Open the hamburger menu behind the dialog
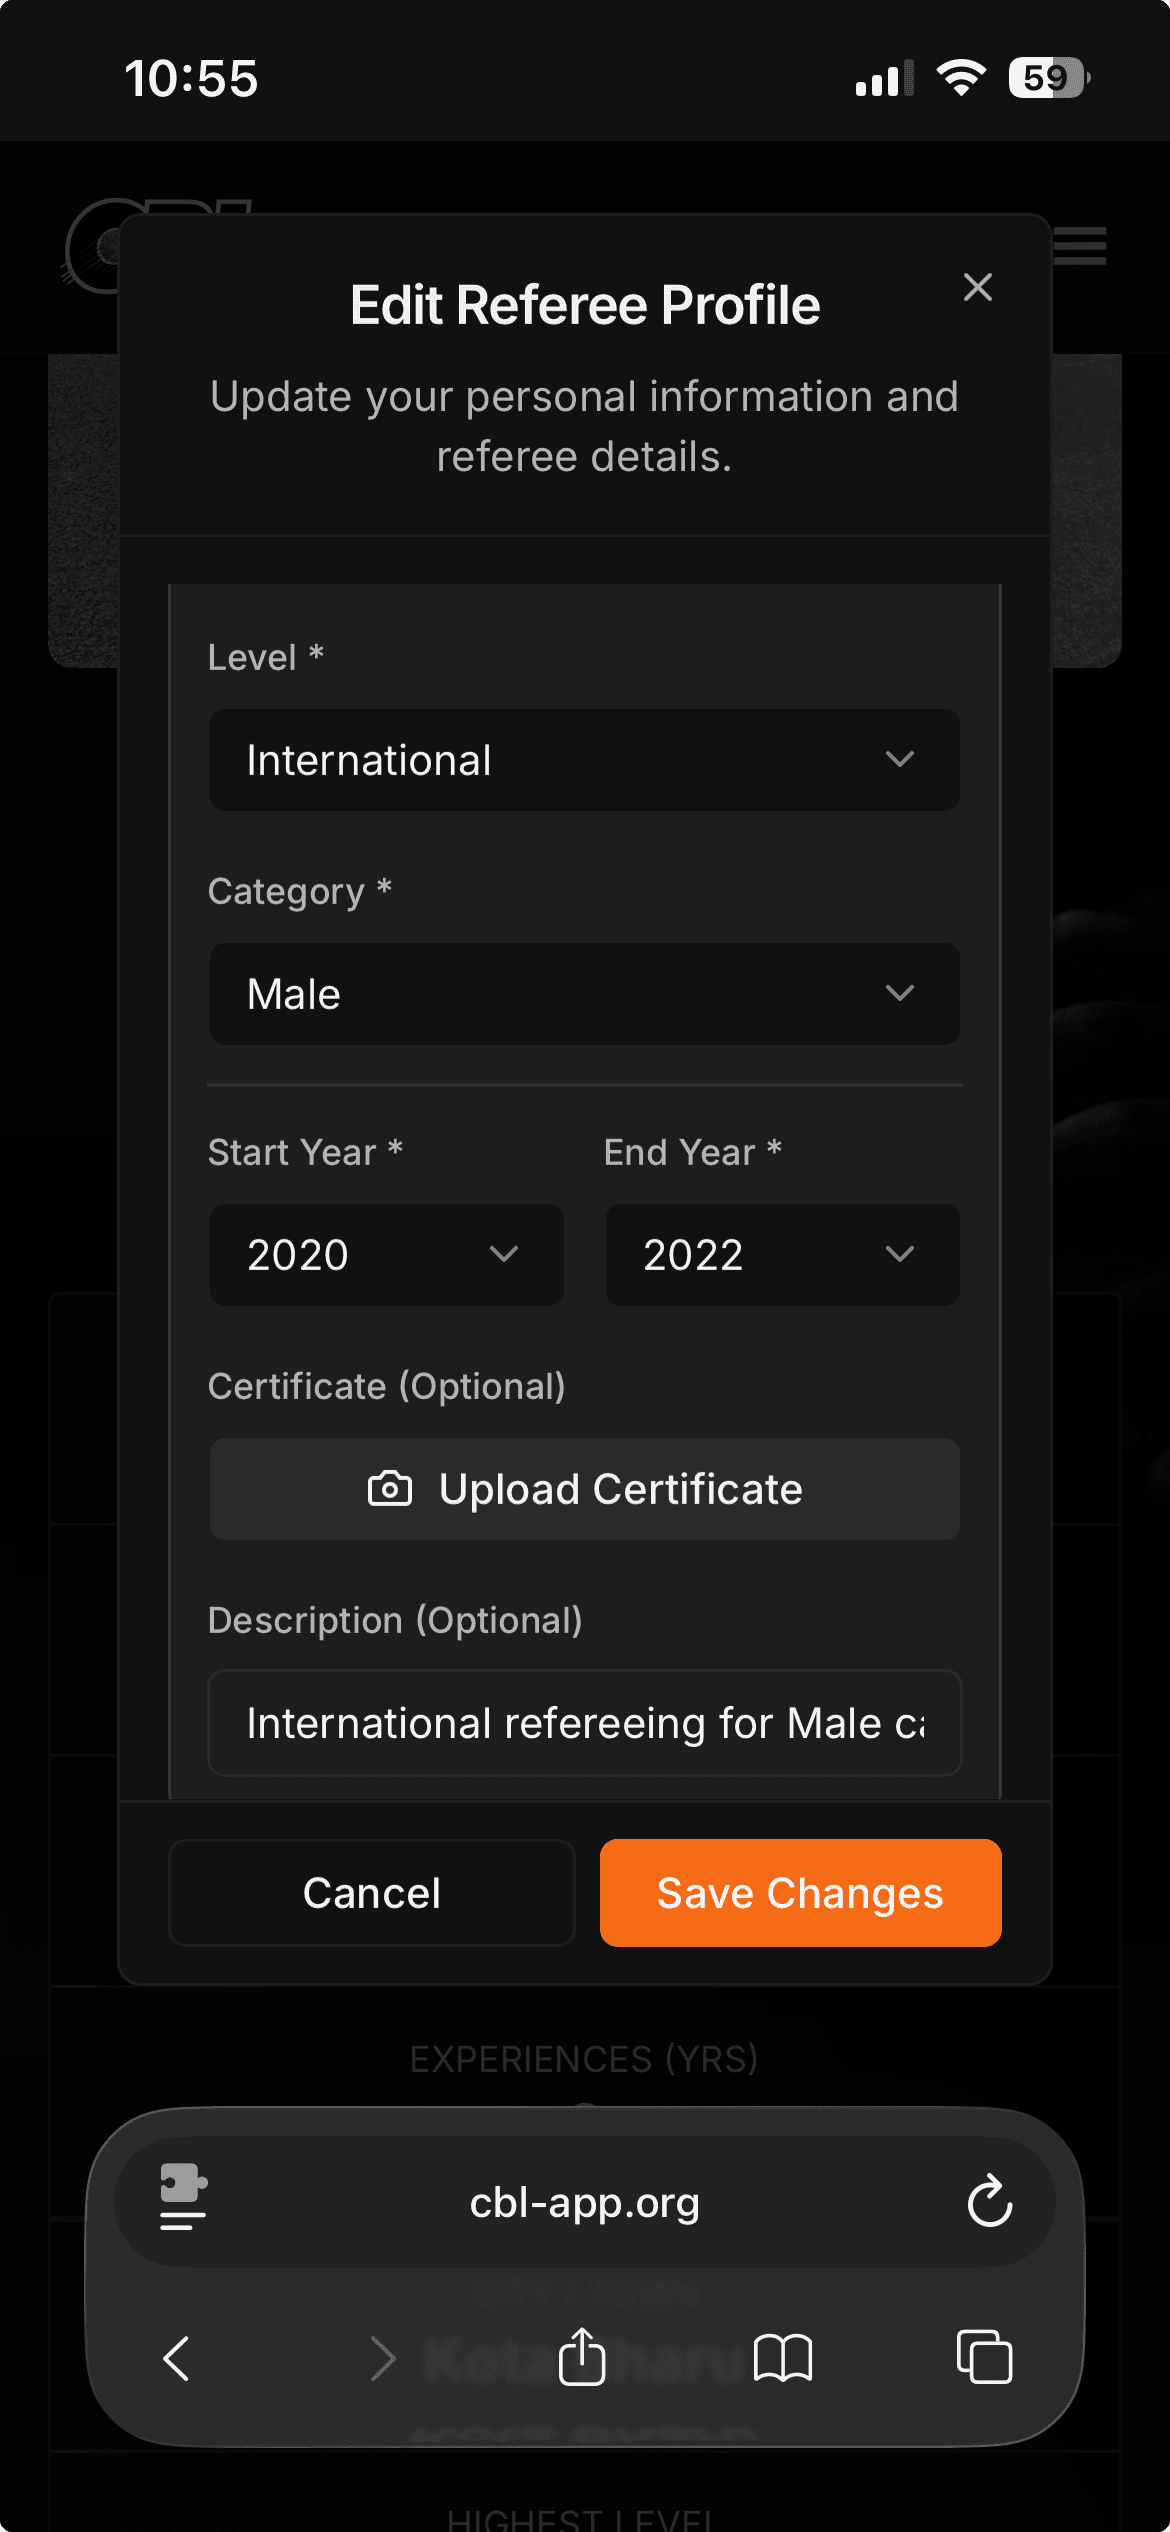Viewport: 1170px width, 2532px height. (1081, 246)
